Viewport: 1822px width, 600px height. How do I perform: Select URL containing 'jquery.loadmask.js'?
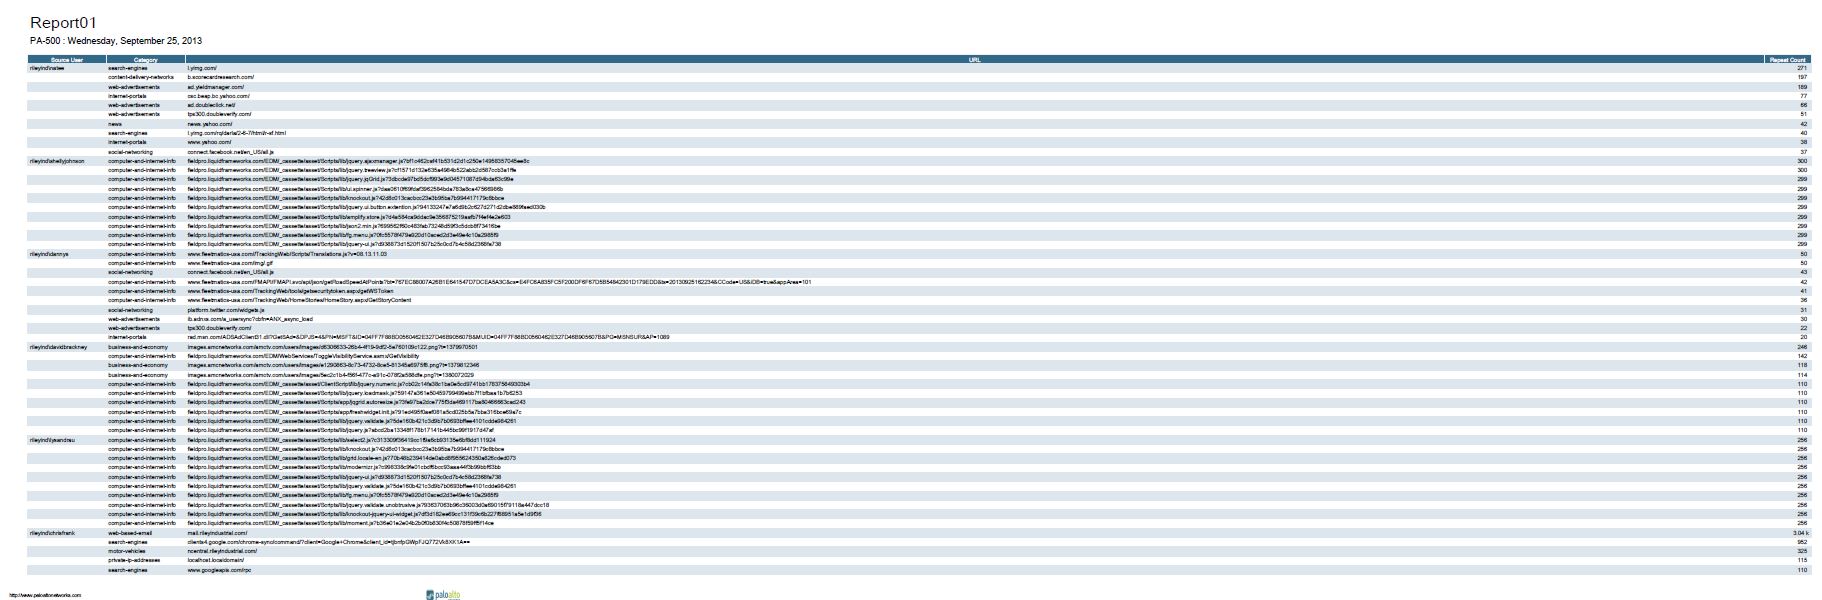[354, 393]
